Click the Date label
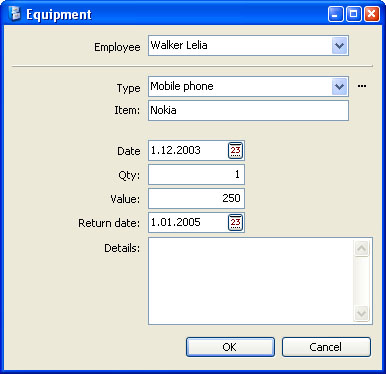 [129, 151]
